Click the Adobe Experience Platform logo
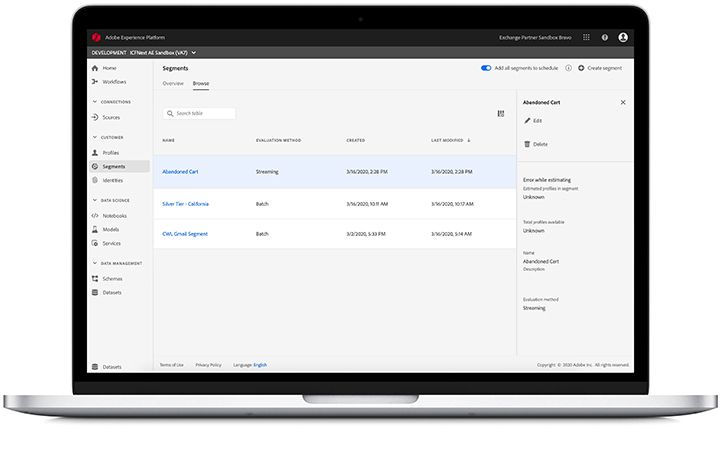Image resolution: width=720 pixels, height=450 pixels. (96, 37)
